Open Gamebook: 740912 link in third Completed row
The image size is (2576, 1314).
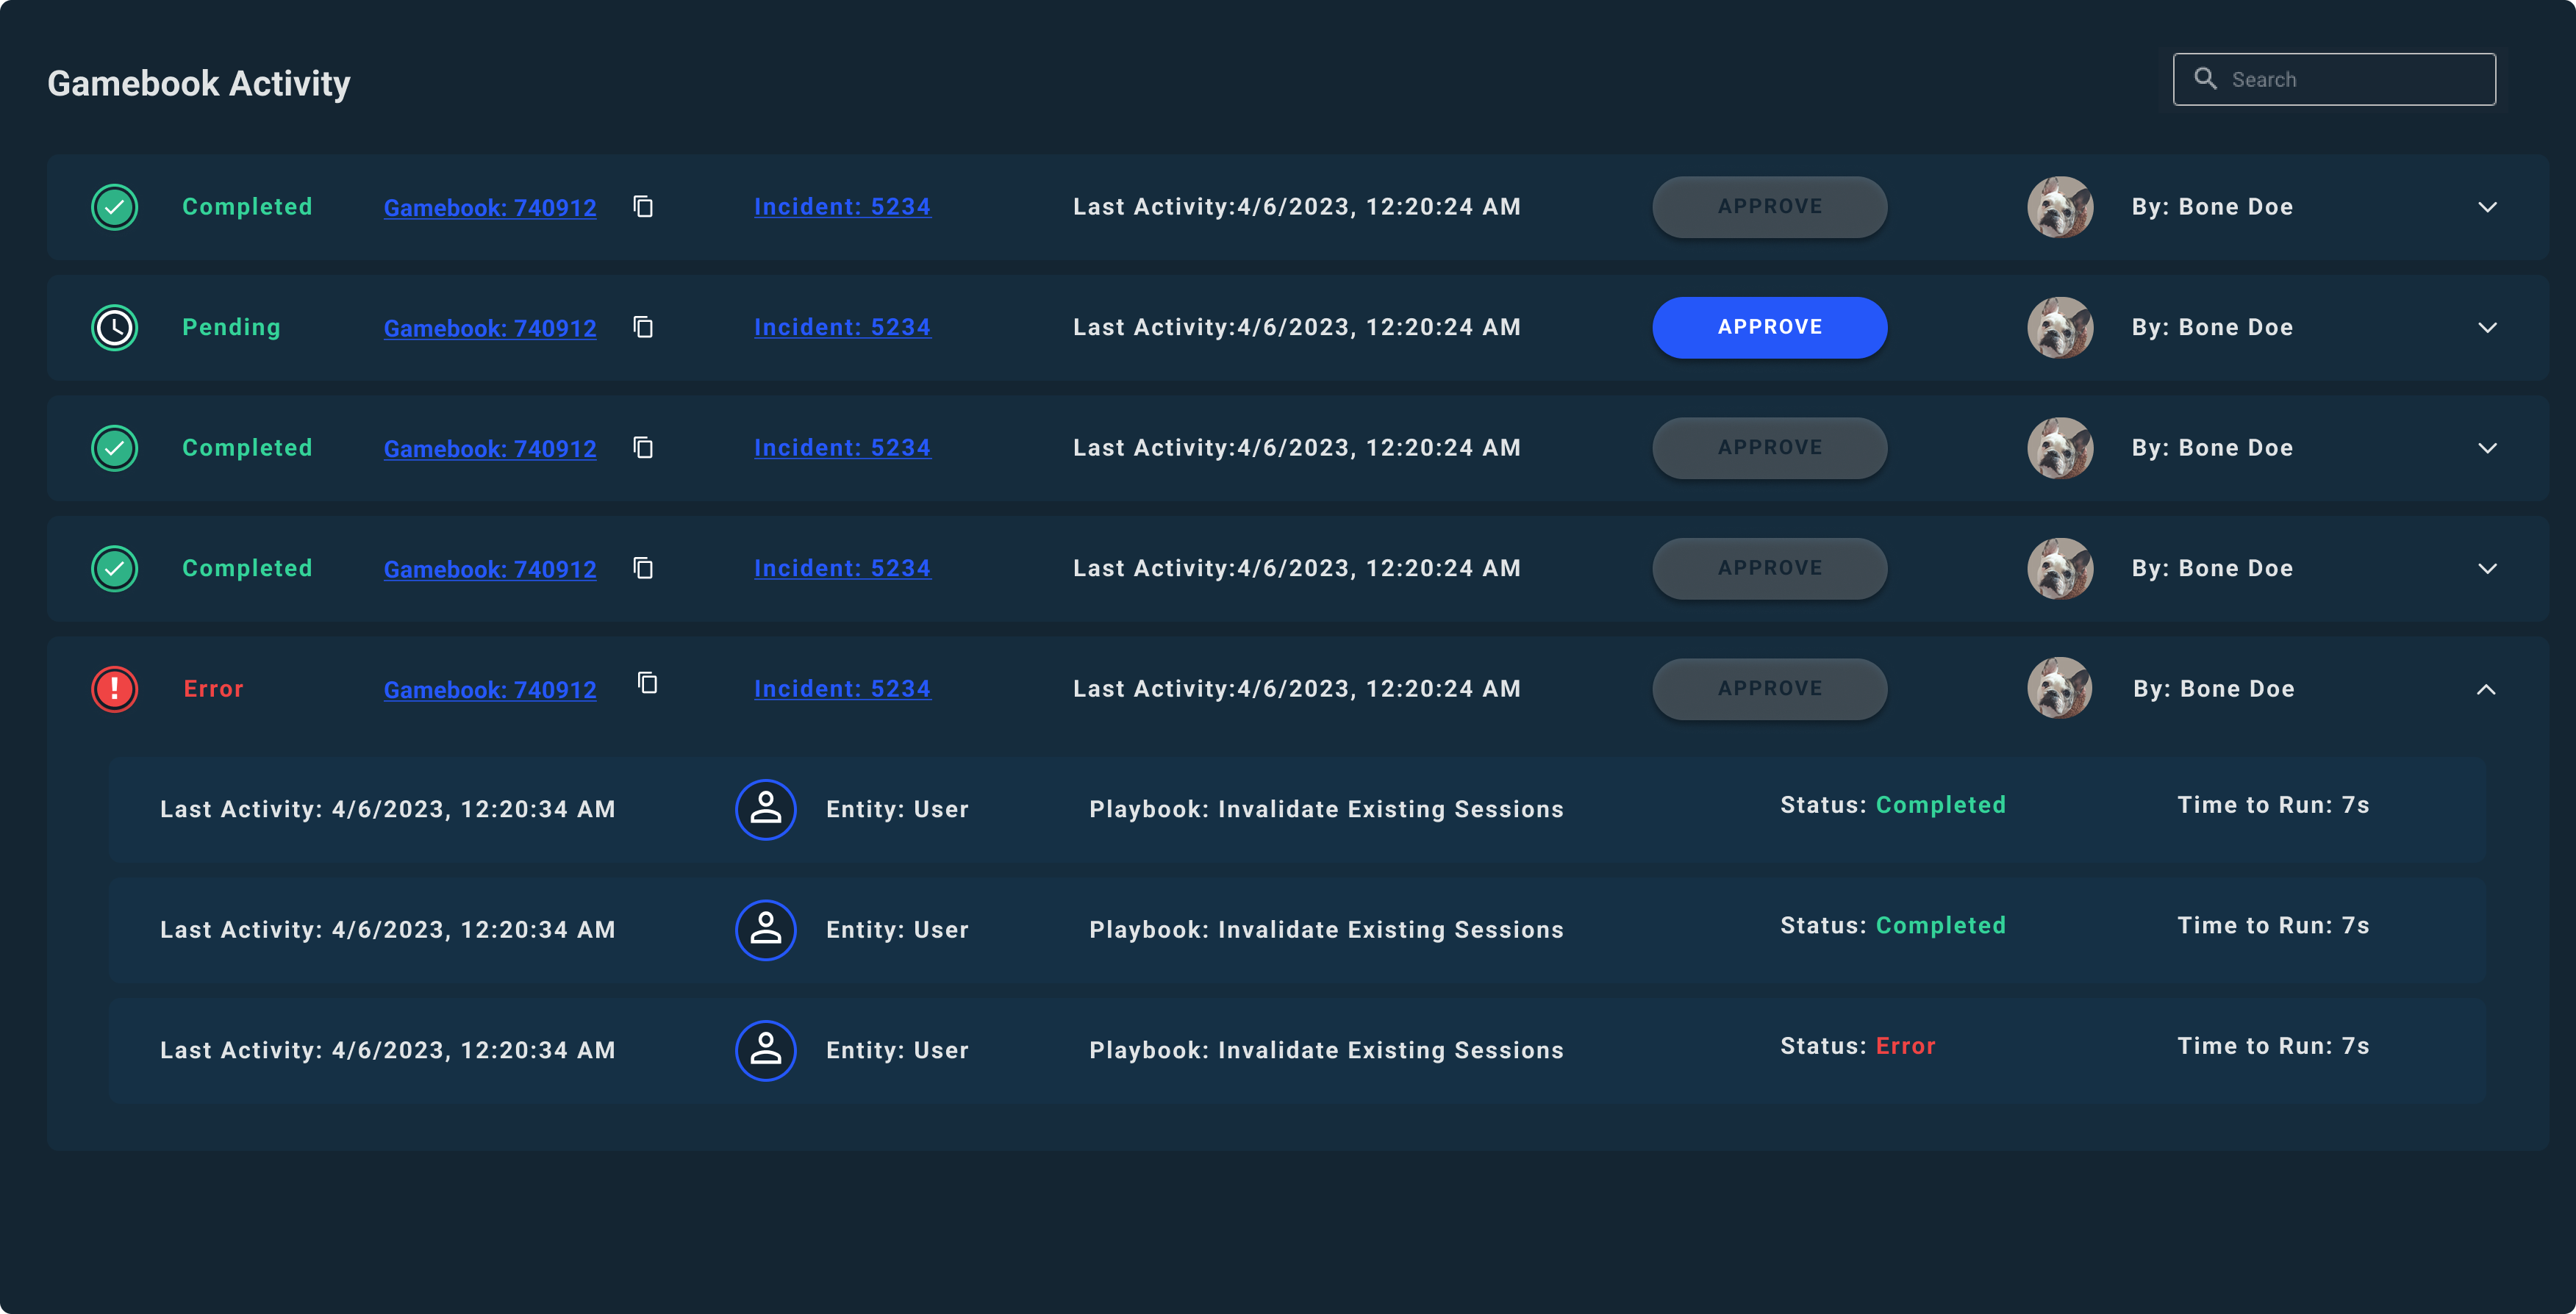point(490,569)
